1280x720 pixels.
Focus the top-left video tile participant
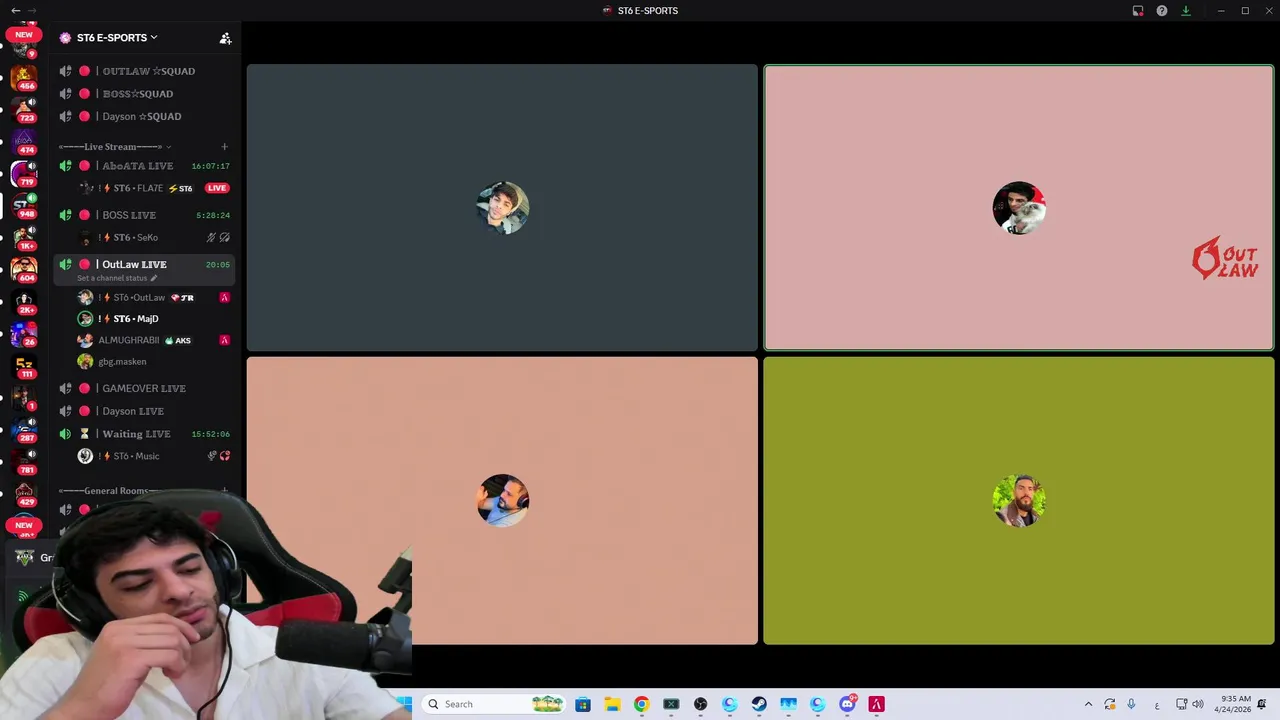coord(502,208)
